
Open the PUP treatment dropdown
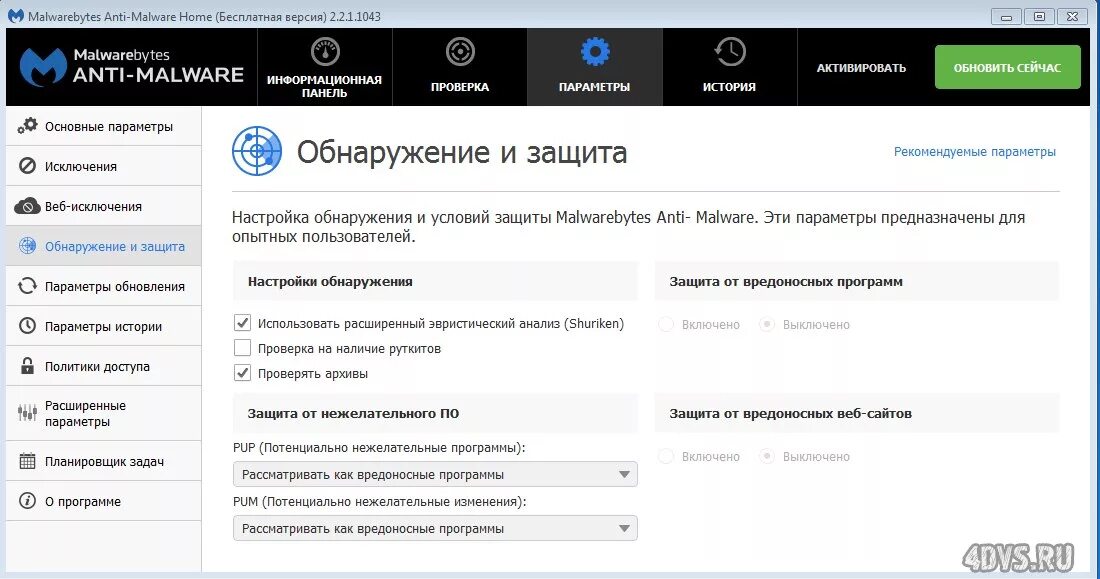coord(435,474)
